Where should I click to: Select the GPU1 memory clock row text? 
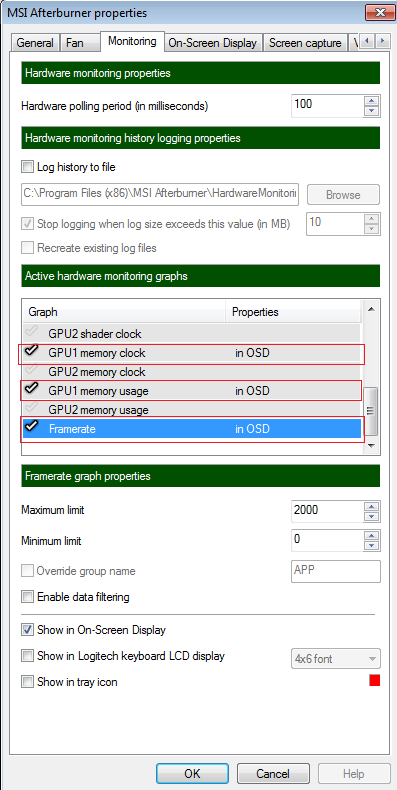pos(97,353)
